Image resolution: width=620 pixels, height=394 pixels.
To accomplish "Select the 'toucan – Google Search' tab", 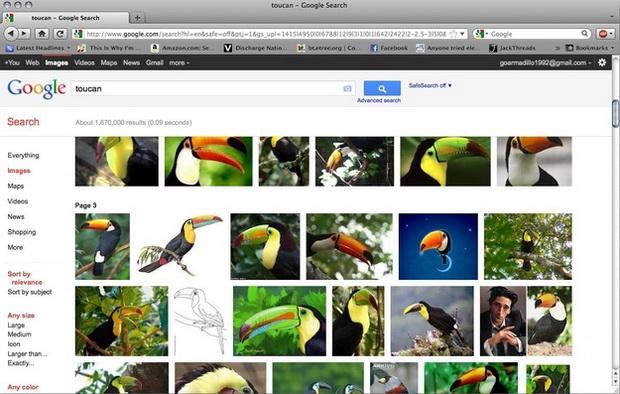I will click(66, 18).
